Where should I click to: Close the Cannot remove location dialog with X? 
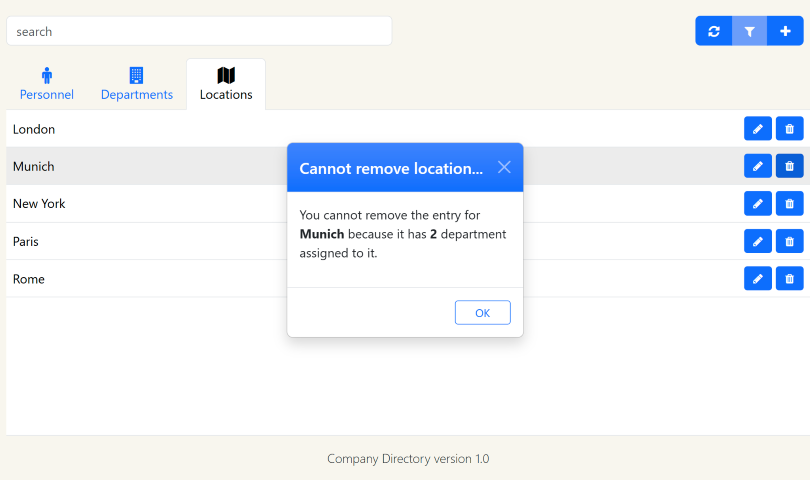coord(504,167)
